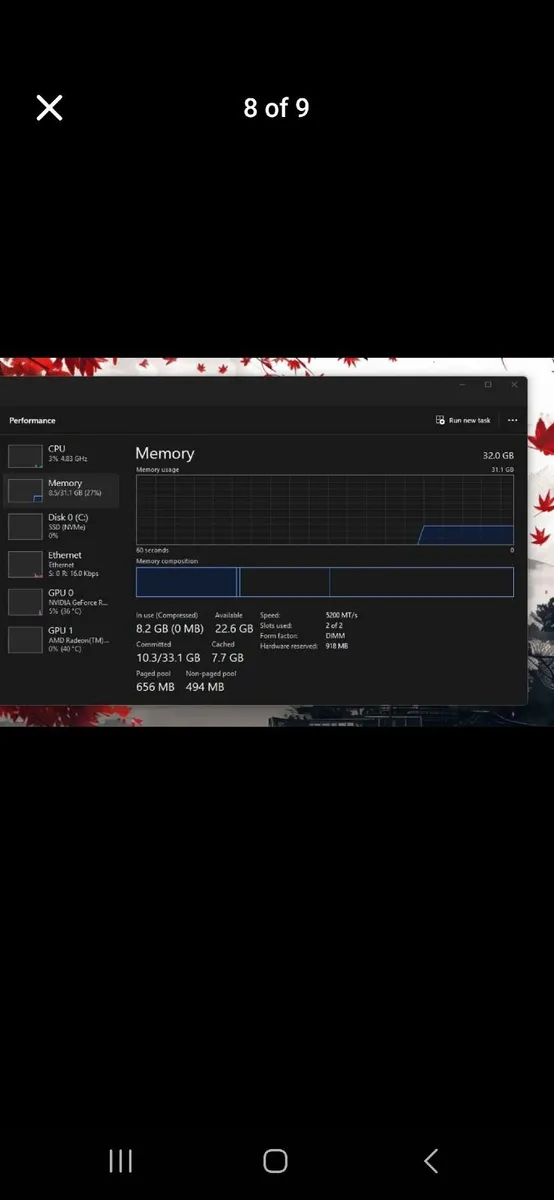
Task: Click the Hardware reserved value 918 MB
Action: tap(337, 646)
